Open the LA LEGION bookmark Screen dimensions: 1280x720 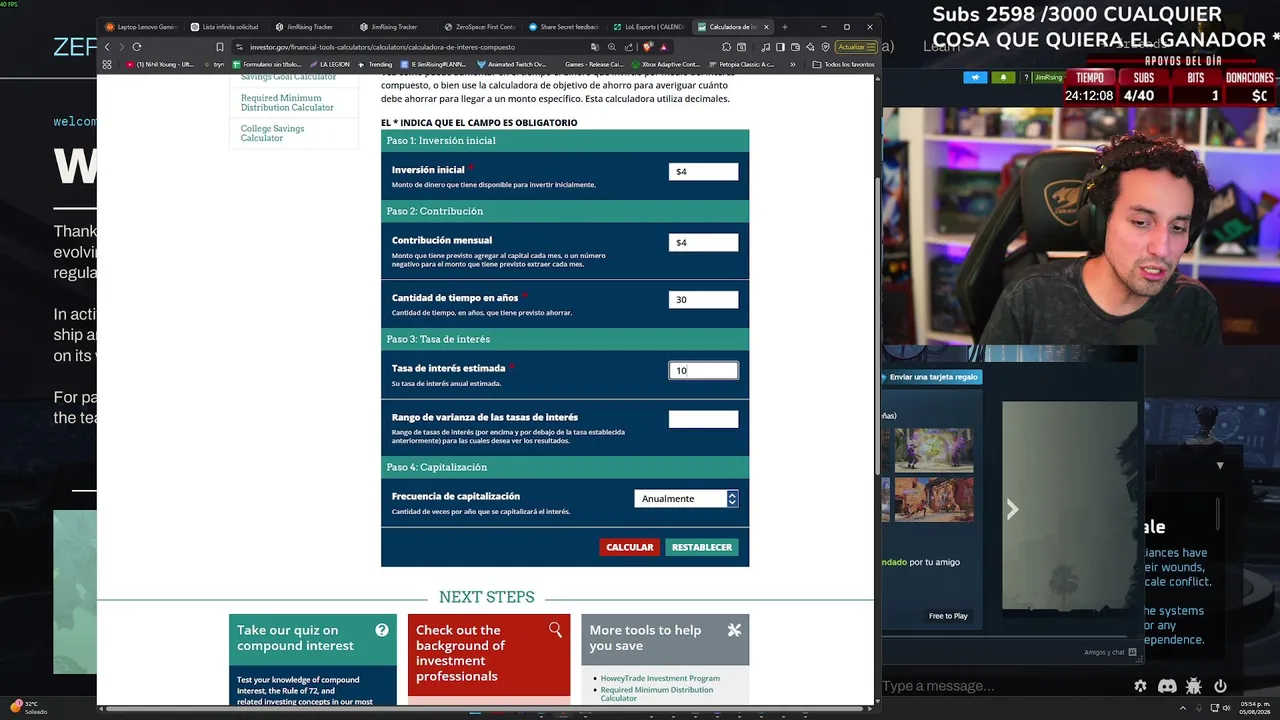[329, 64]
